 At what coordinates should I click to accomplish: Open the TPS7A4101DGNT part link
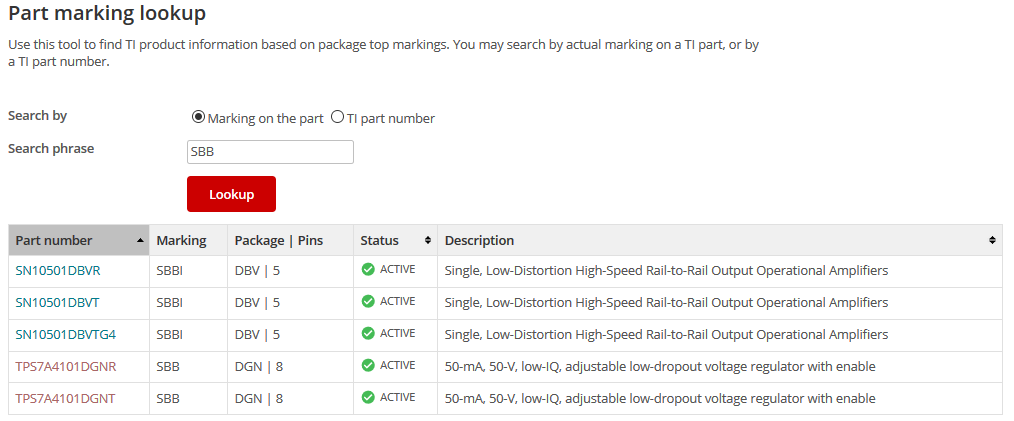pos(64,398)
